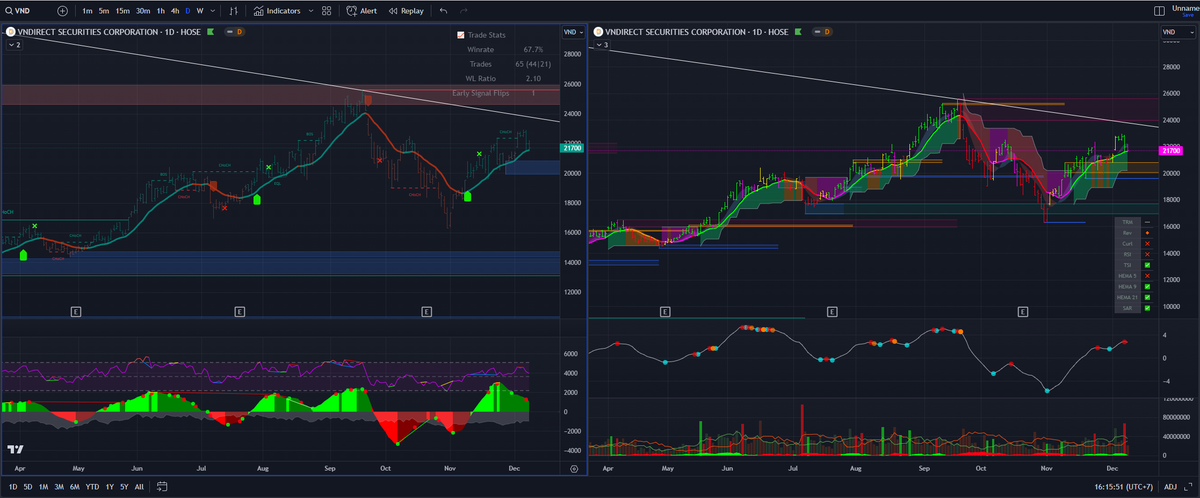This screenshot has width=1200, height=498.
Task: Open the Indicators dialog
Action: click(277, 10)
